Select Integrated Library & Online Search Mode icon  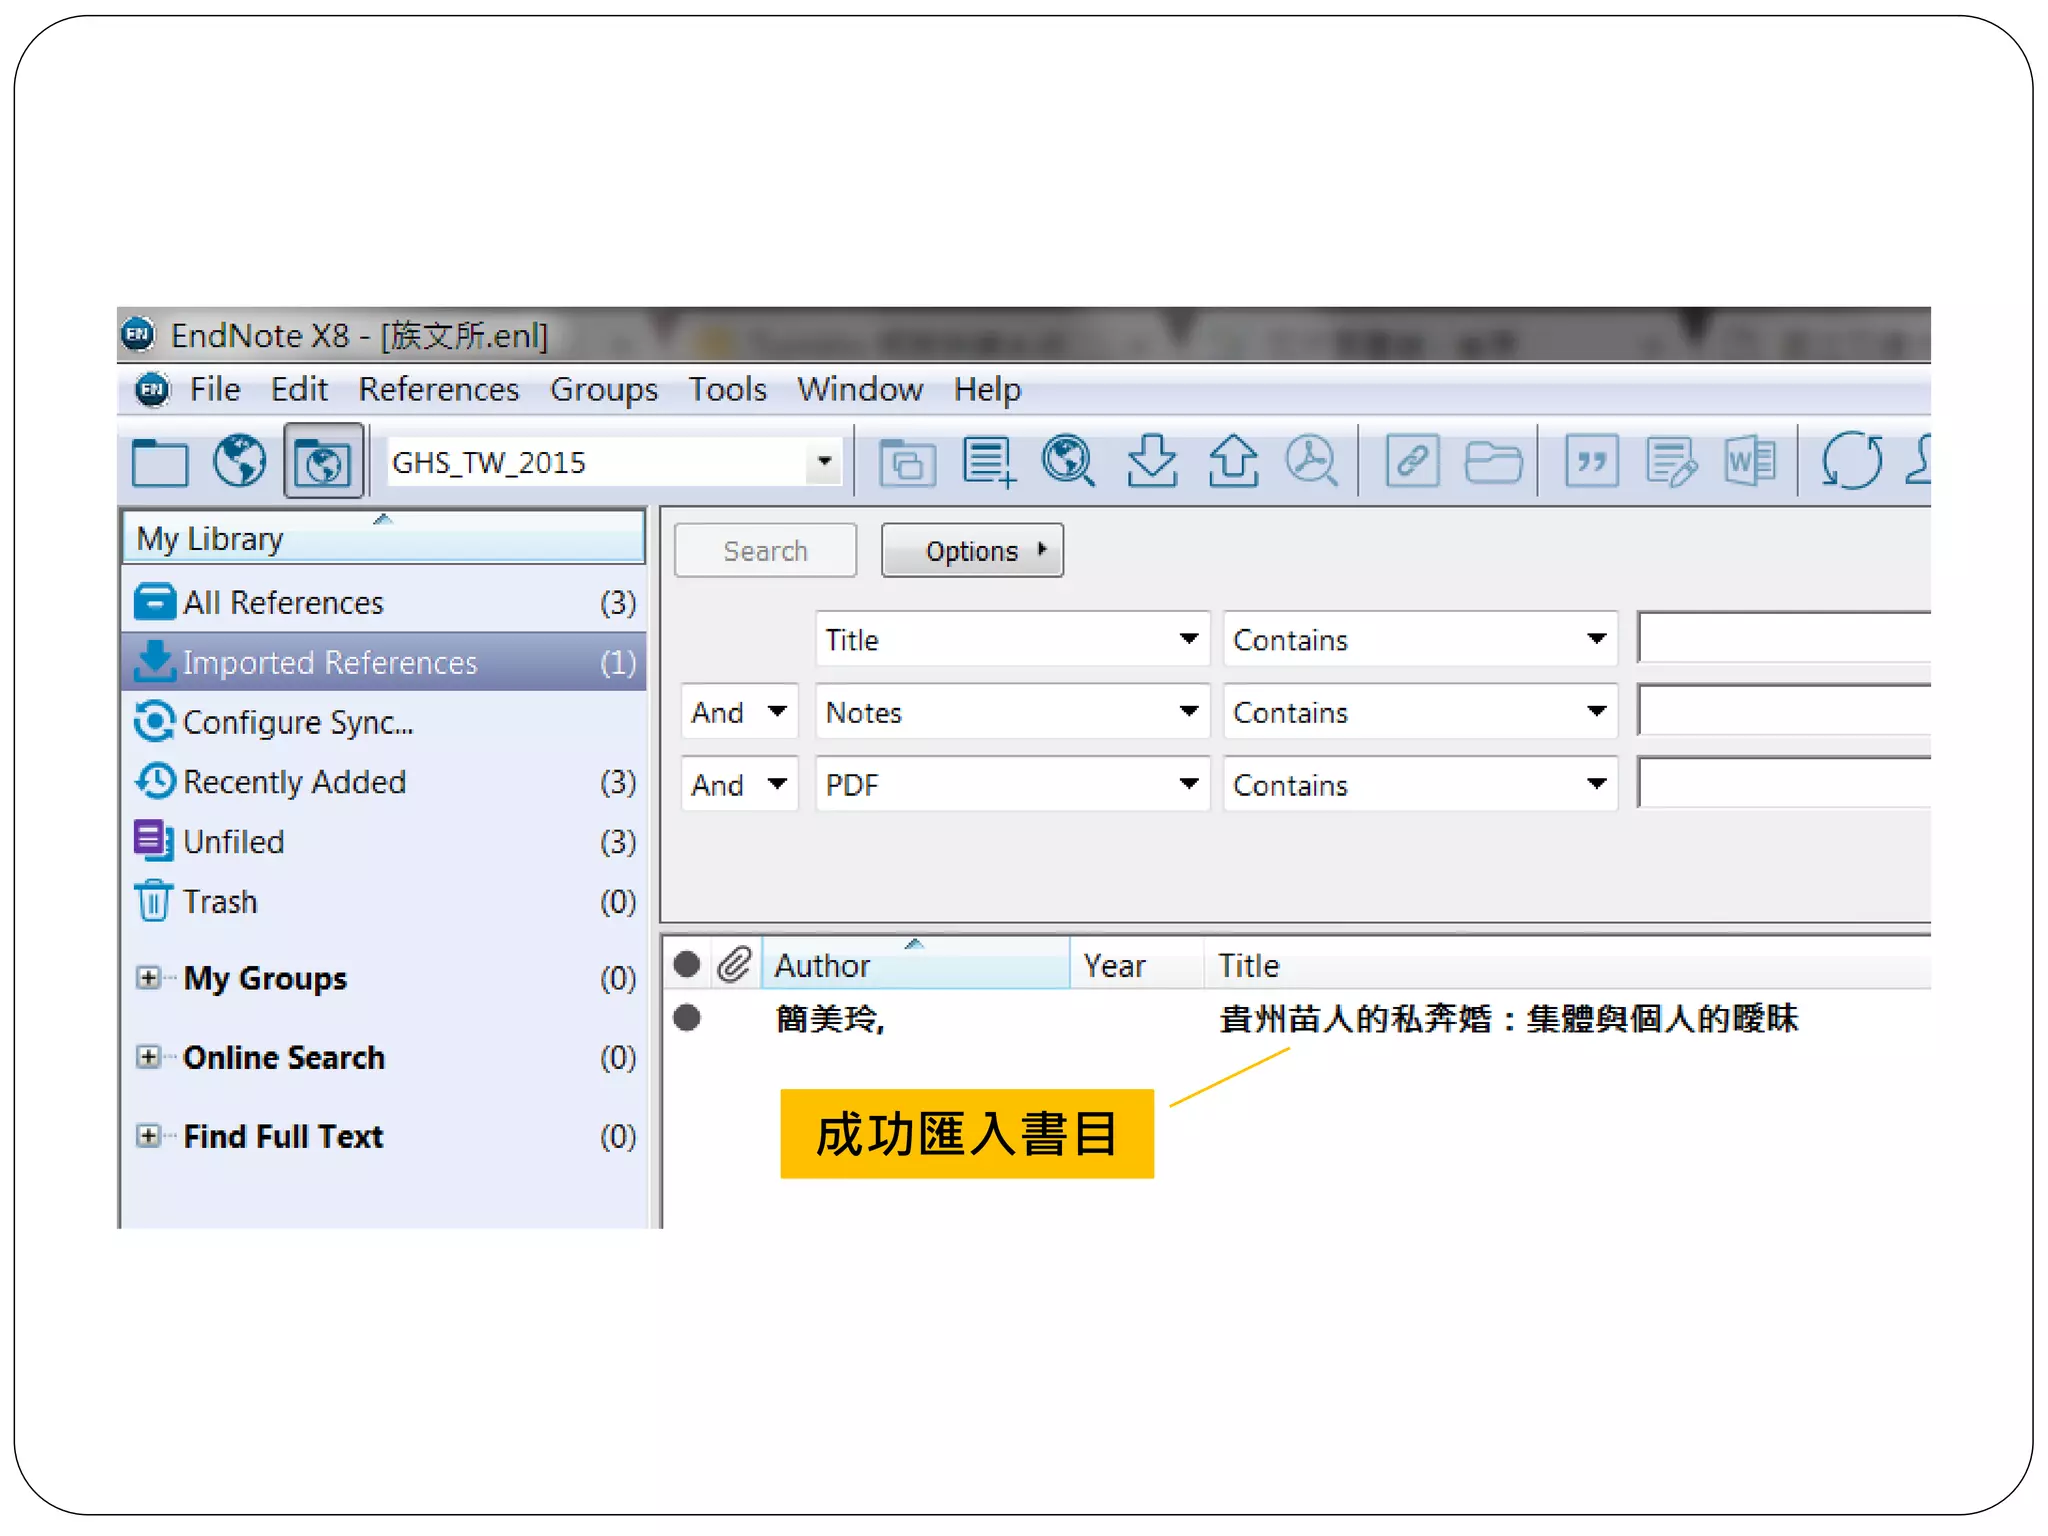(x=323, y=462)
